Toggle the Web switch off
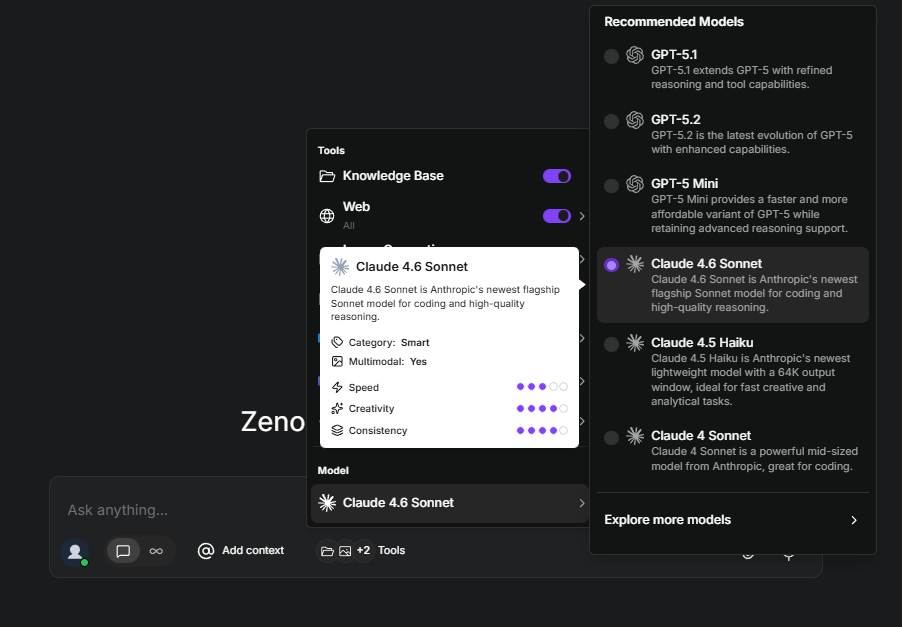This screenshot has width=902, height=627. click(x=557, y=216)
